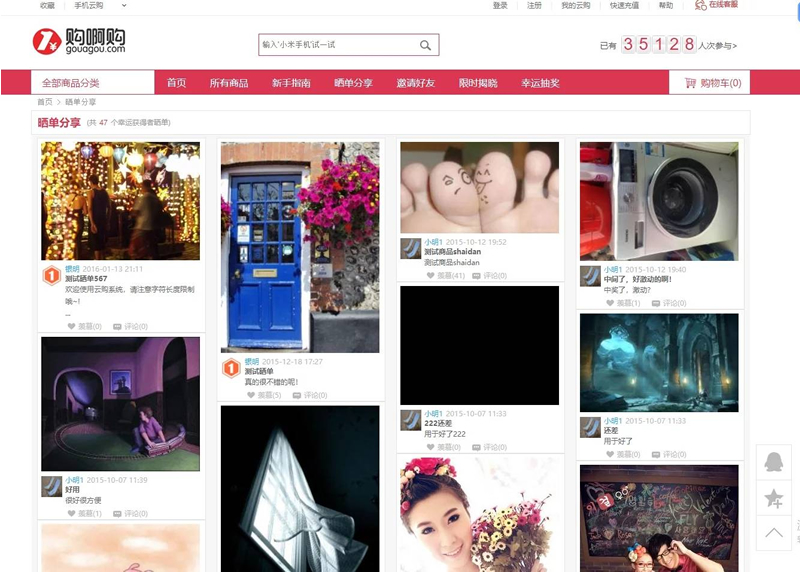Expand the 全部商品分类 category menu
Screen dimensions: 800x572
tap(92, 83)
